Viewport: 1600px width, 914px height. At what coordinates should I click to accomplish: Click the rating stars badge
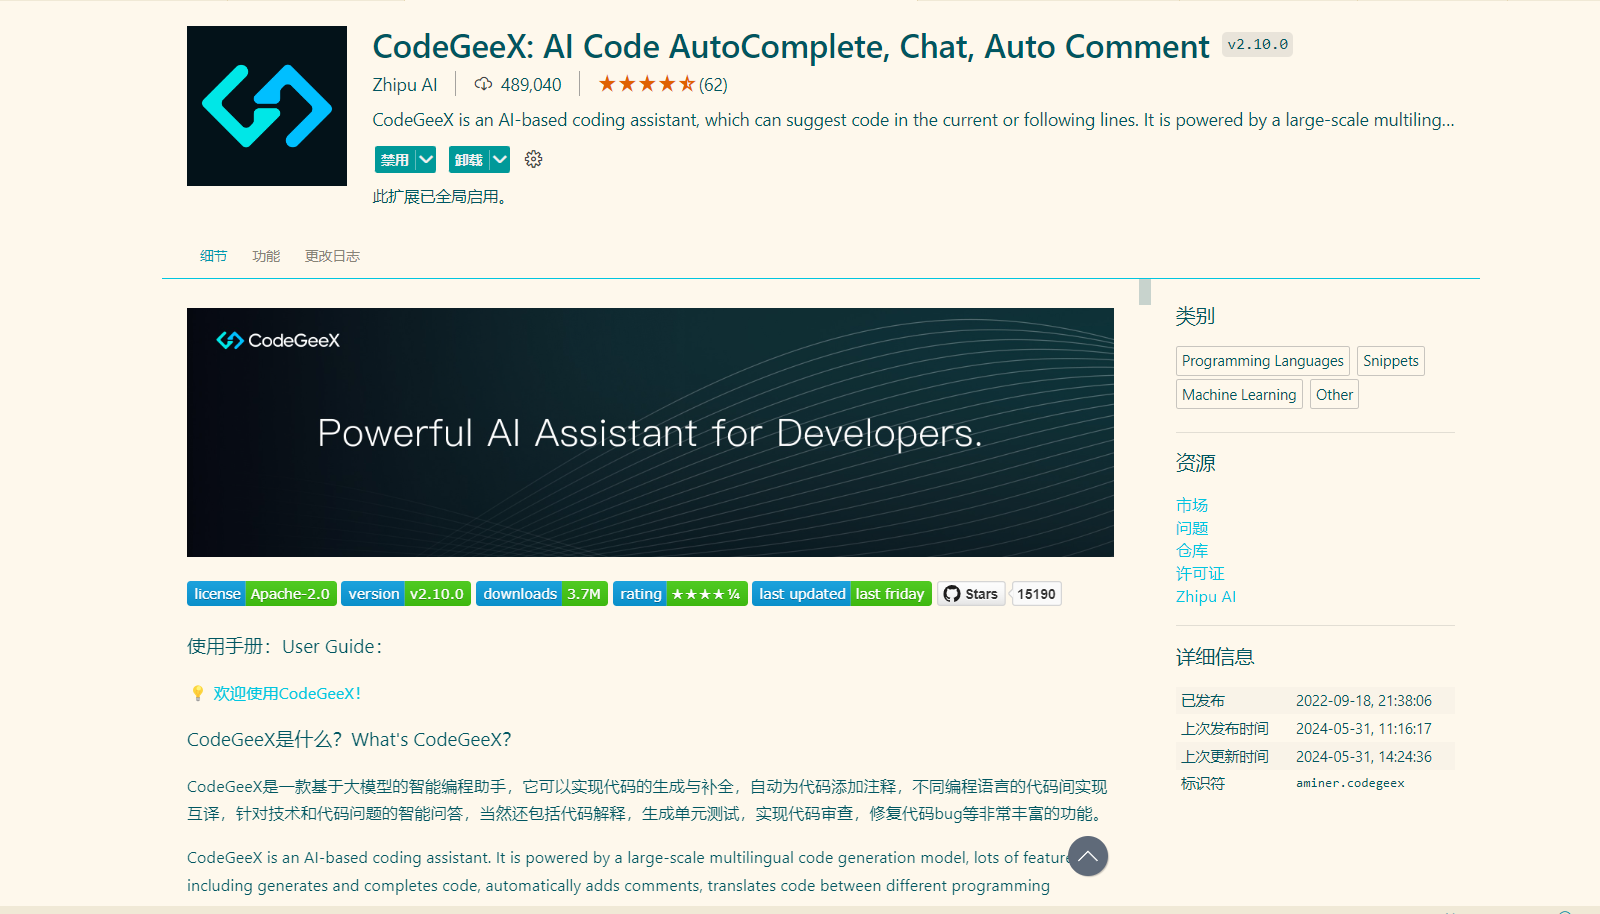pyautogui.click(x=680, y=594)
